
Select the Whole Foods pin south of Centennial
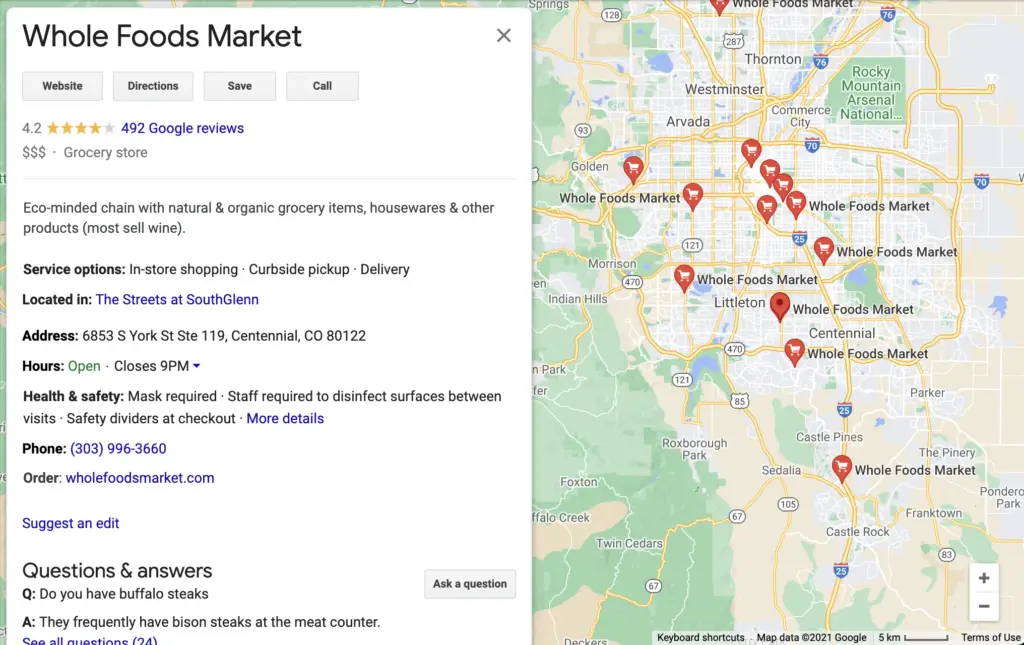tap(794, 353)
